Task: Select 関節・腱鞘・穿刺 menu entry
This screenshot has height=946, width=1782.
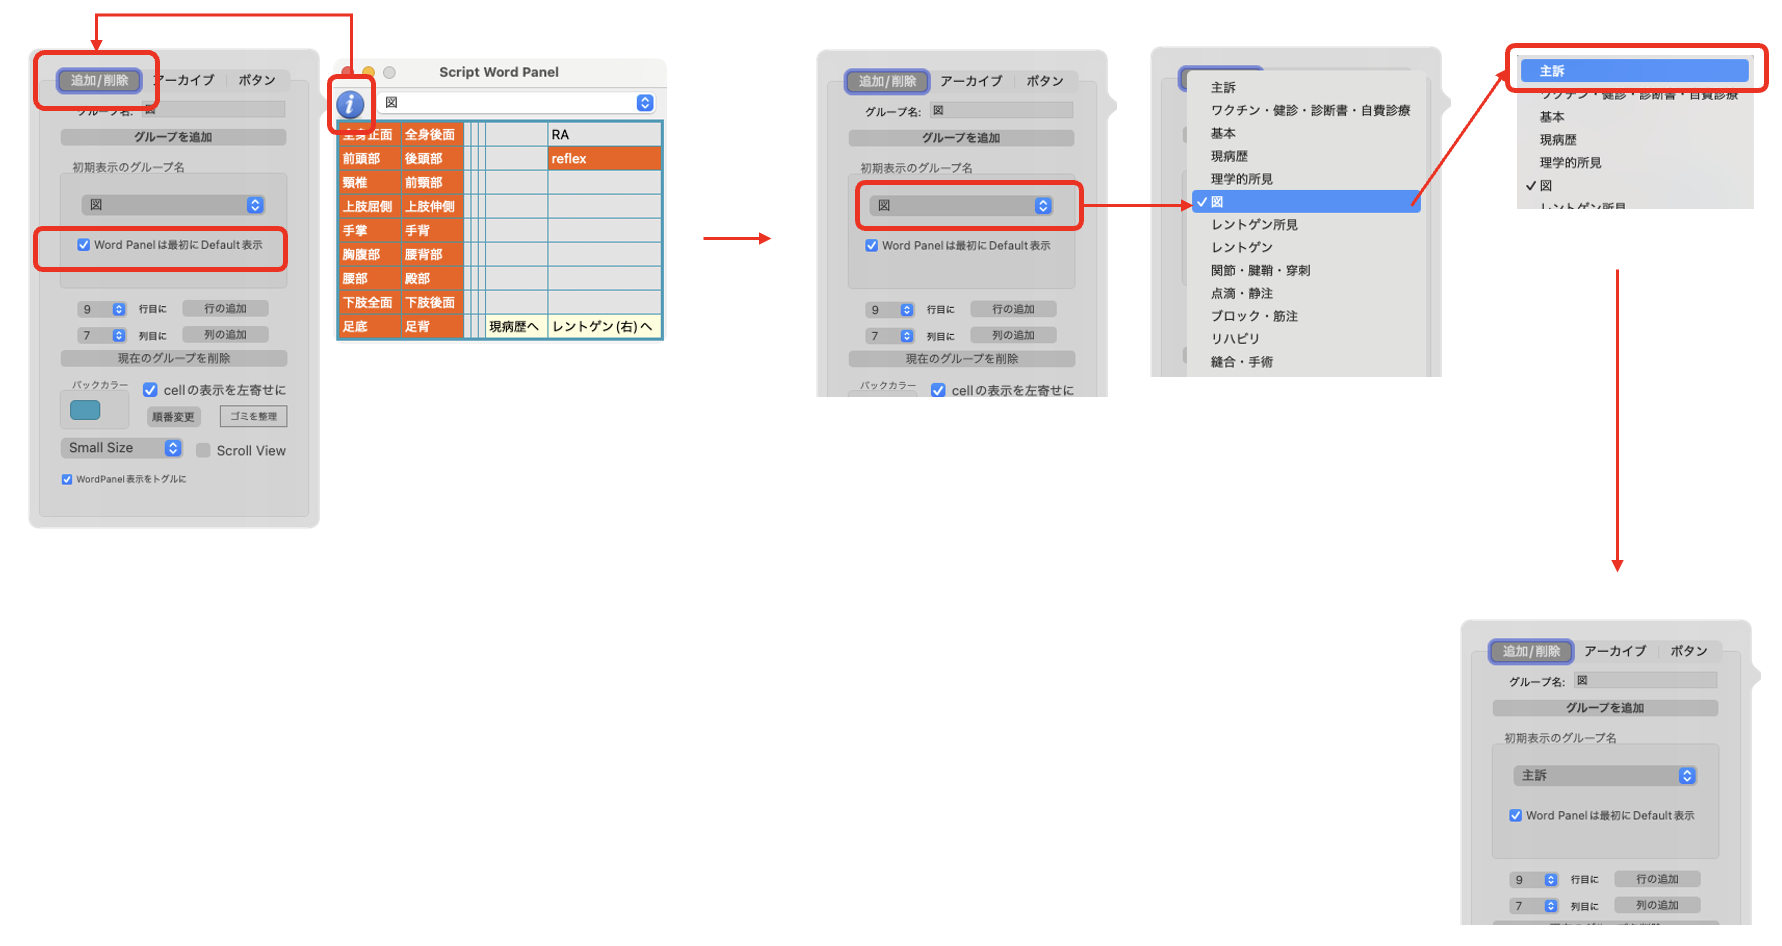Action: click(x=1260, y=271)
